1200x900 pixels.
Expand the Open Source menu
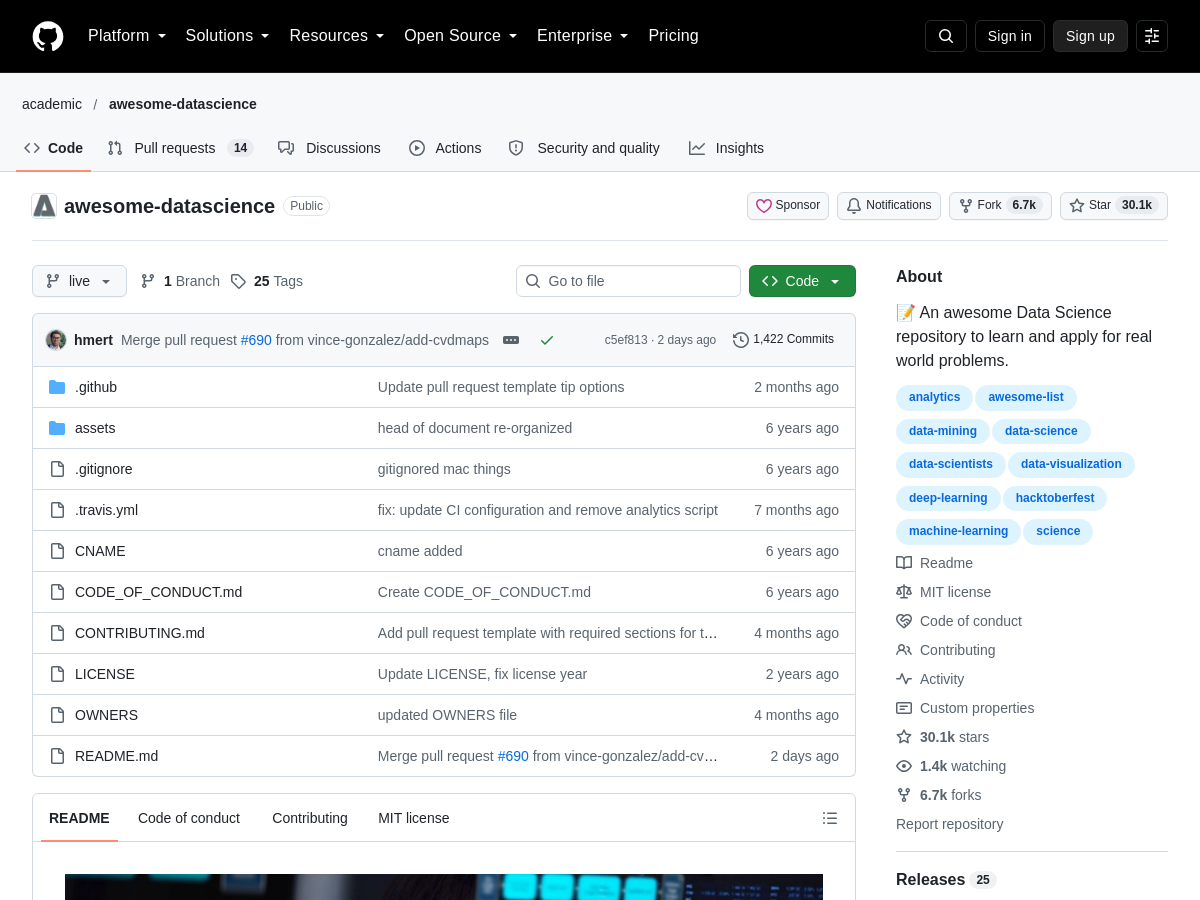click(x=461, y=36)
